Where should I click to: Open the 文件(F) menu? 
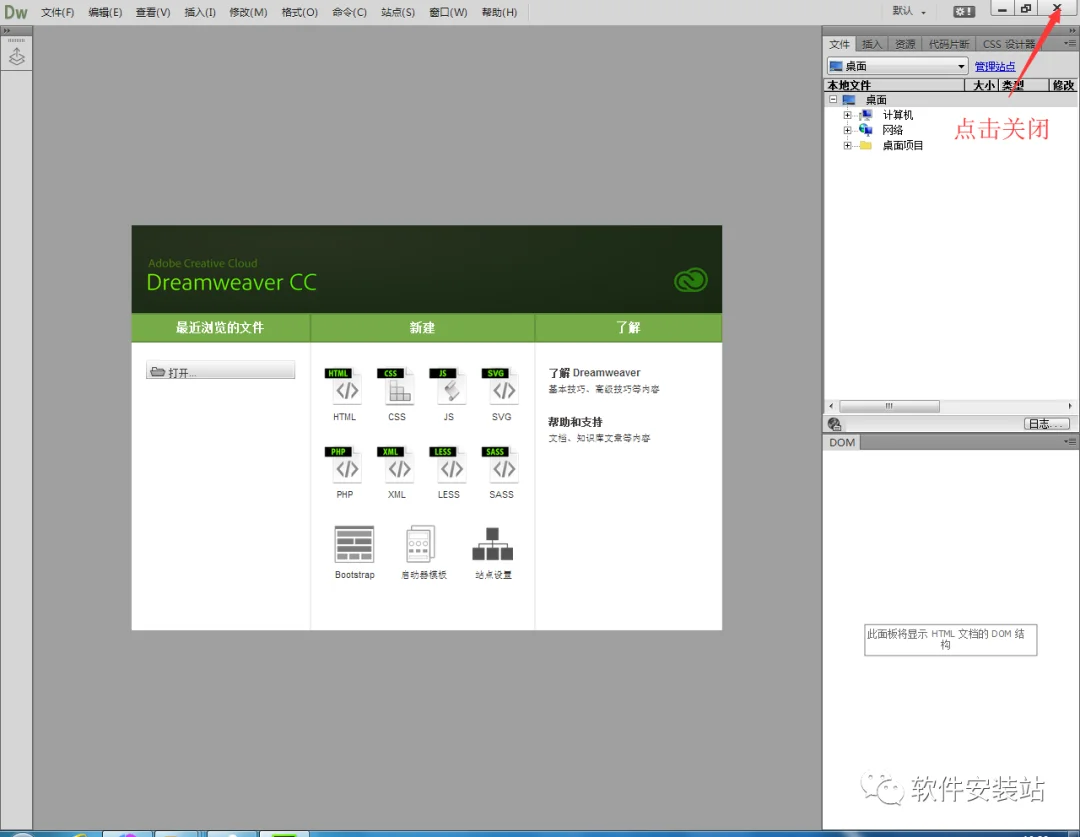point(57,12)
